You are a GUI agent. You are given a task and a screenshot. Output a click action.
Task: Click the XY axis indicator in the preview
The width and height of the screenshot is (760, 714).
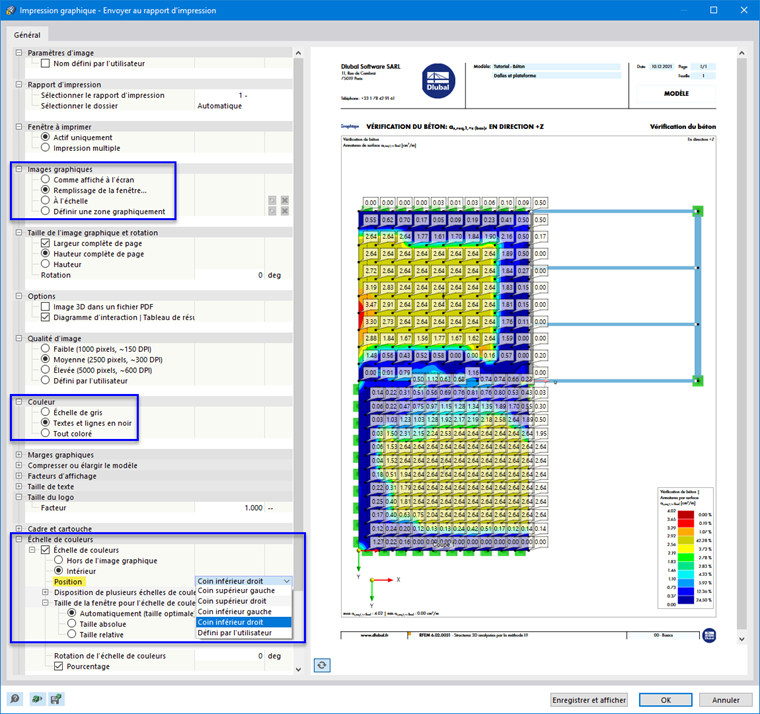coord(383,590)
